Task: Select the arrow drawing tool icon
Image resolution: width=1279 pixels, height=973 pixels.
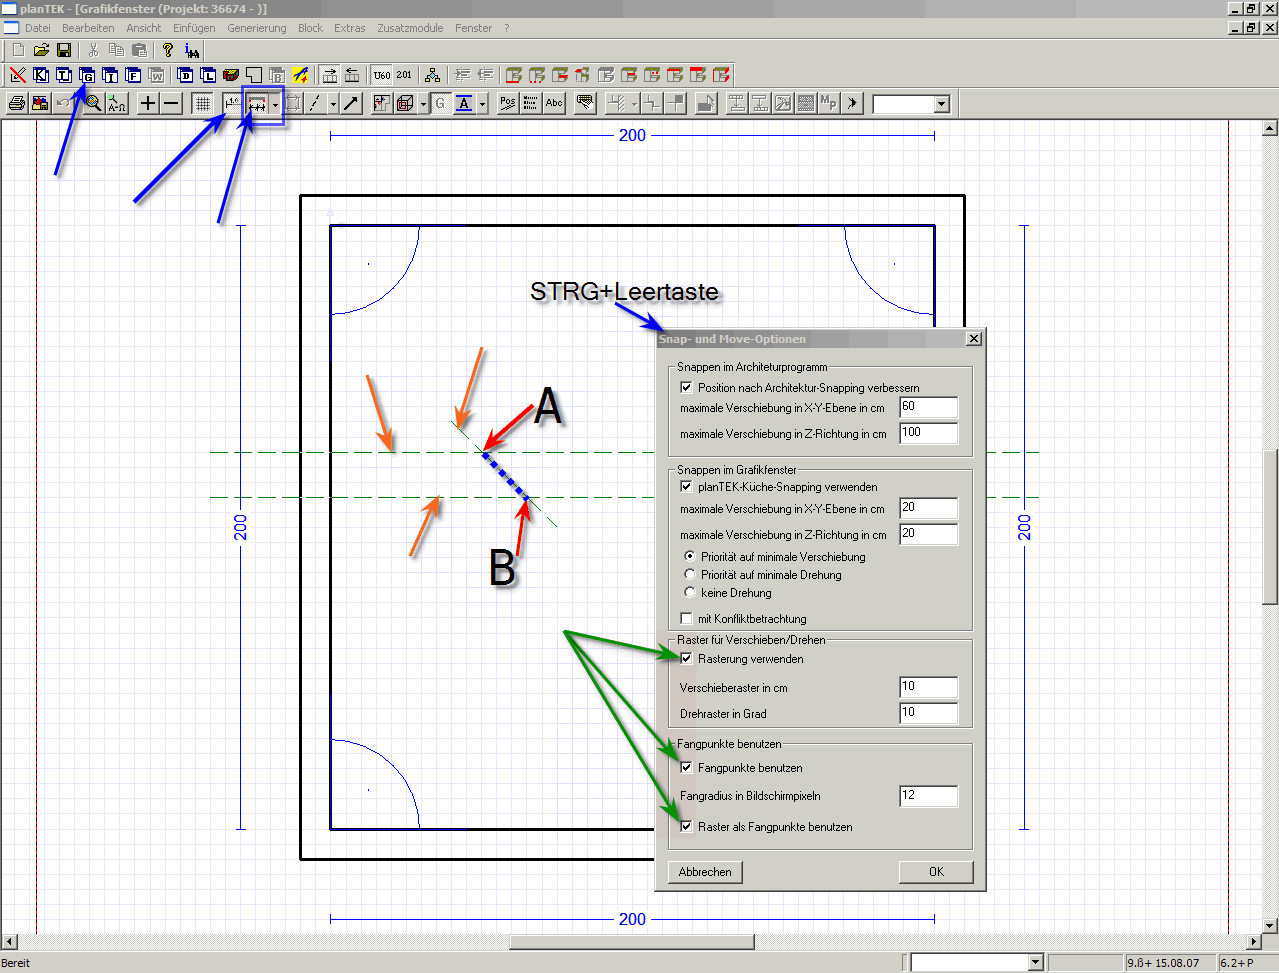Action: click(x=351, y=103)
